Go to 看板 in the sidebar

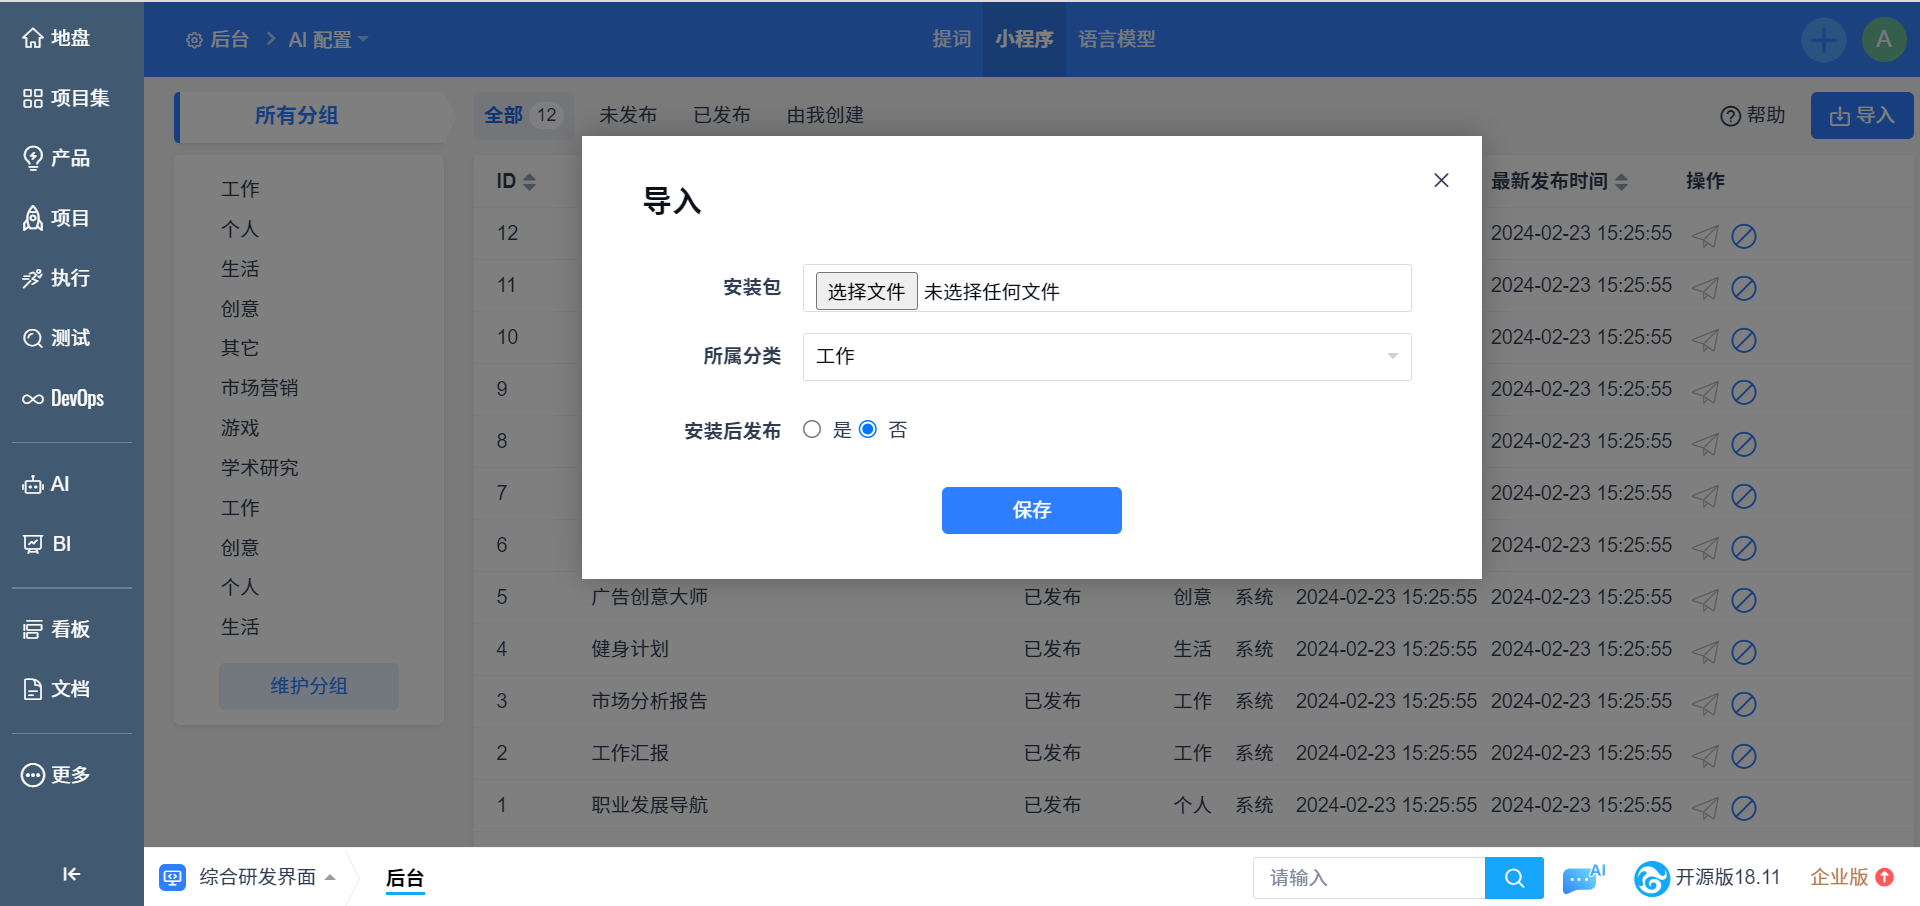coord(57,629)
